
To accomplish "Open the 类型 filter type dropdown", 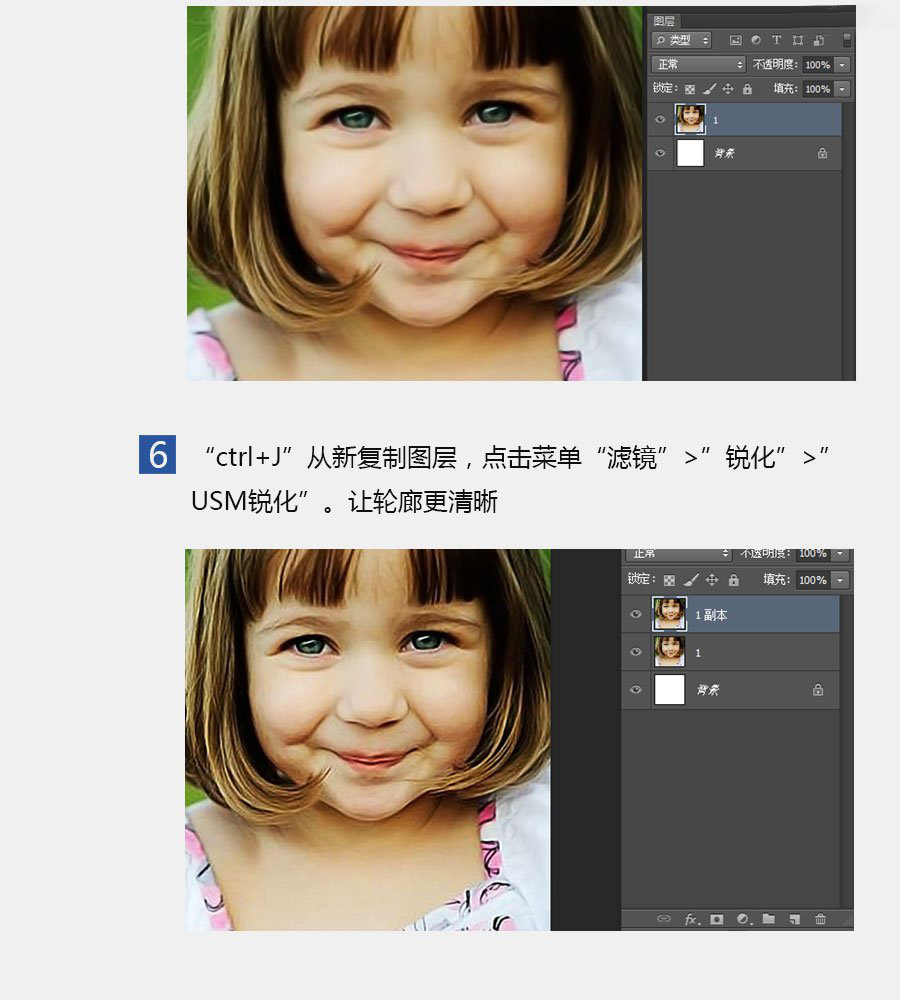I will coord(681,40).
